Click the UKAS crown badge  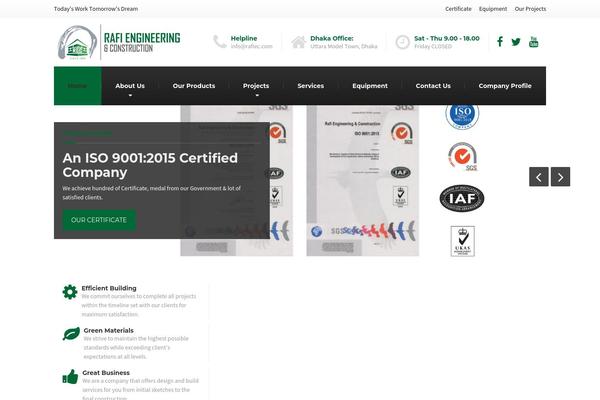coord(463,241)
